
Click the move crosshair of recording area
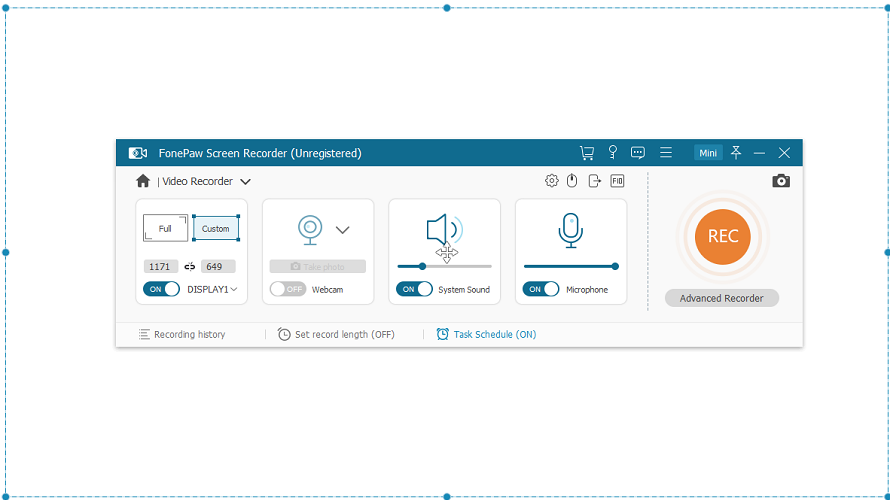pyautogui.click(x=447, y=253)
